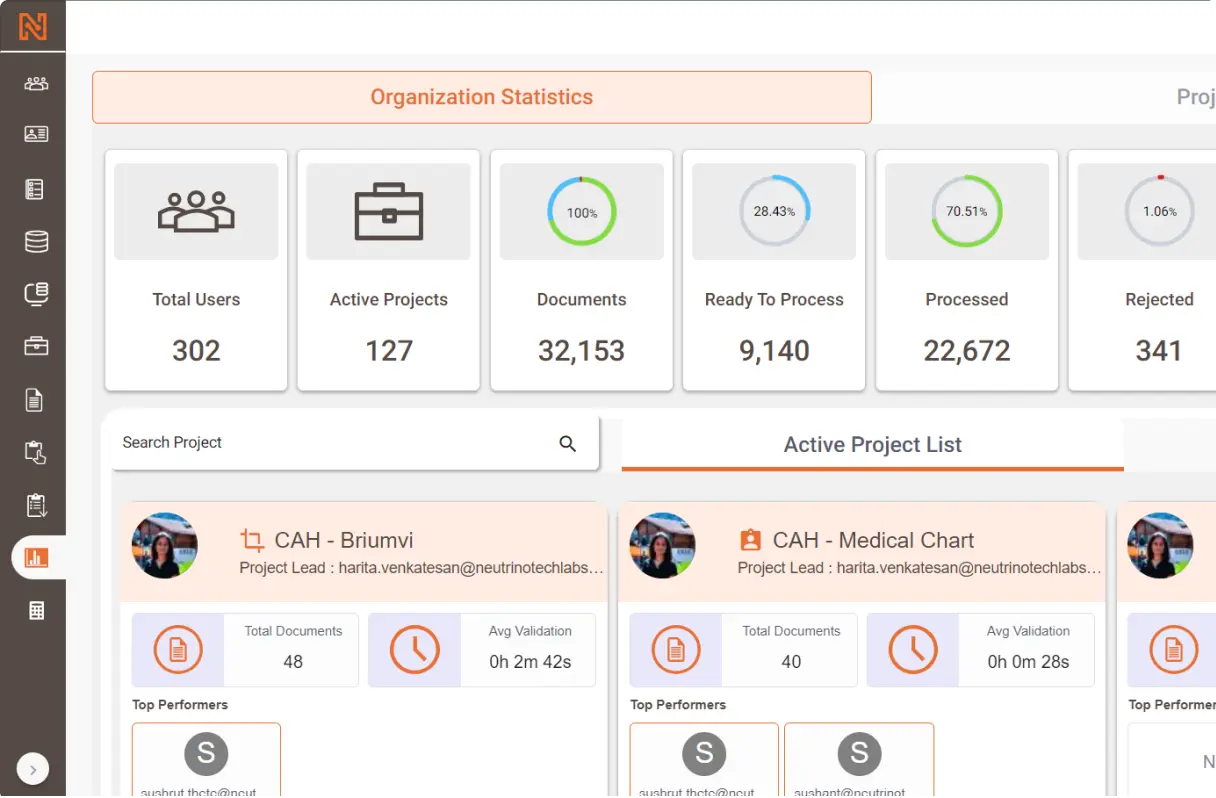Click the ID card sidebar icon
1216x798 pixels.
pyautogui.click(x=36, y=134)
